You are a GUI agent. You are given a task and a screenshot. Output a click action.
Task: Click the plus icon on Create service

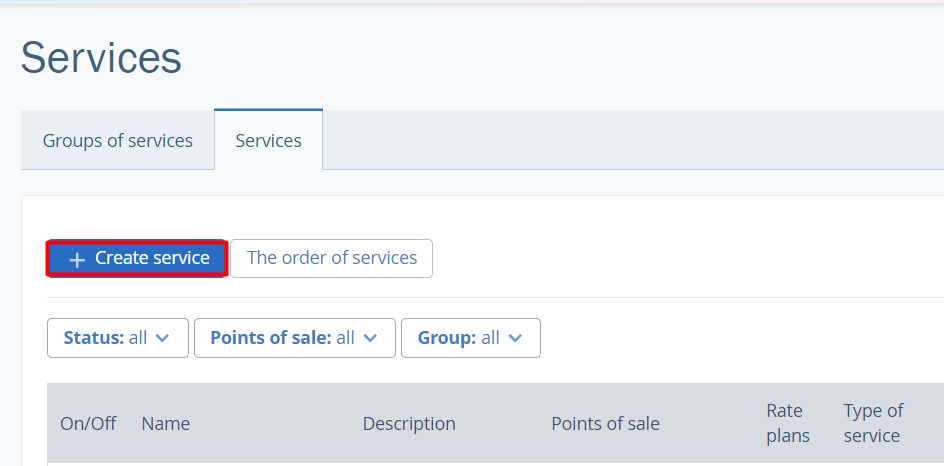(x=77, y=259)
